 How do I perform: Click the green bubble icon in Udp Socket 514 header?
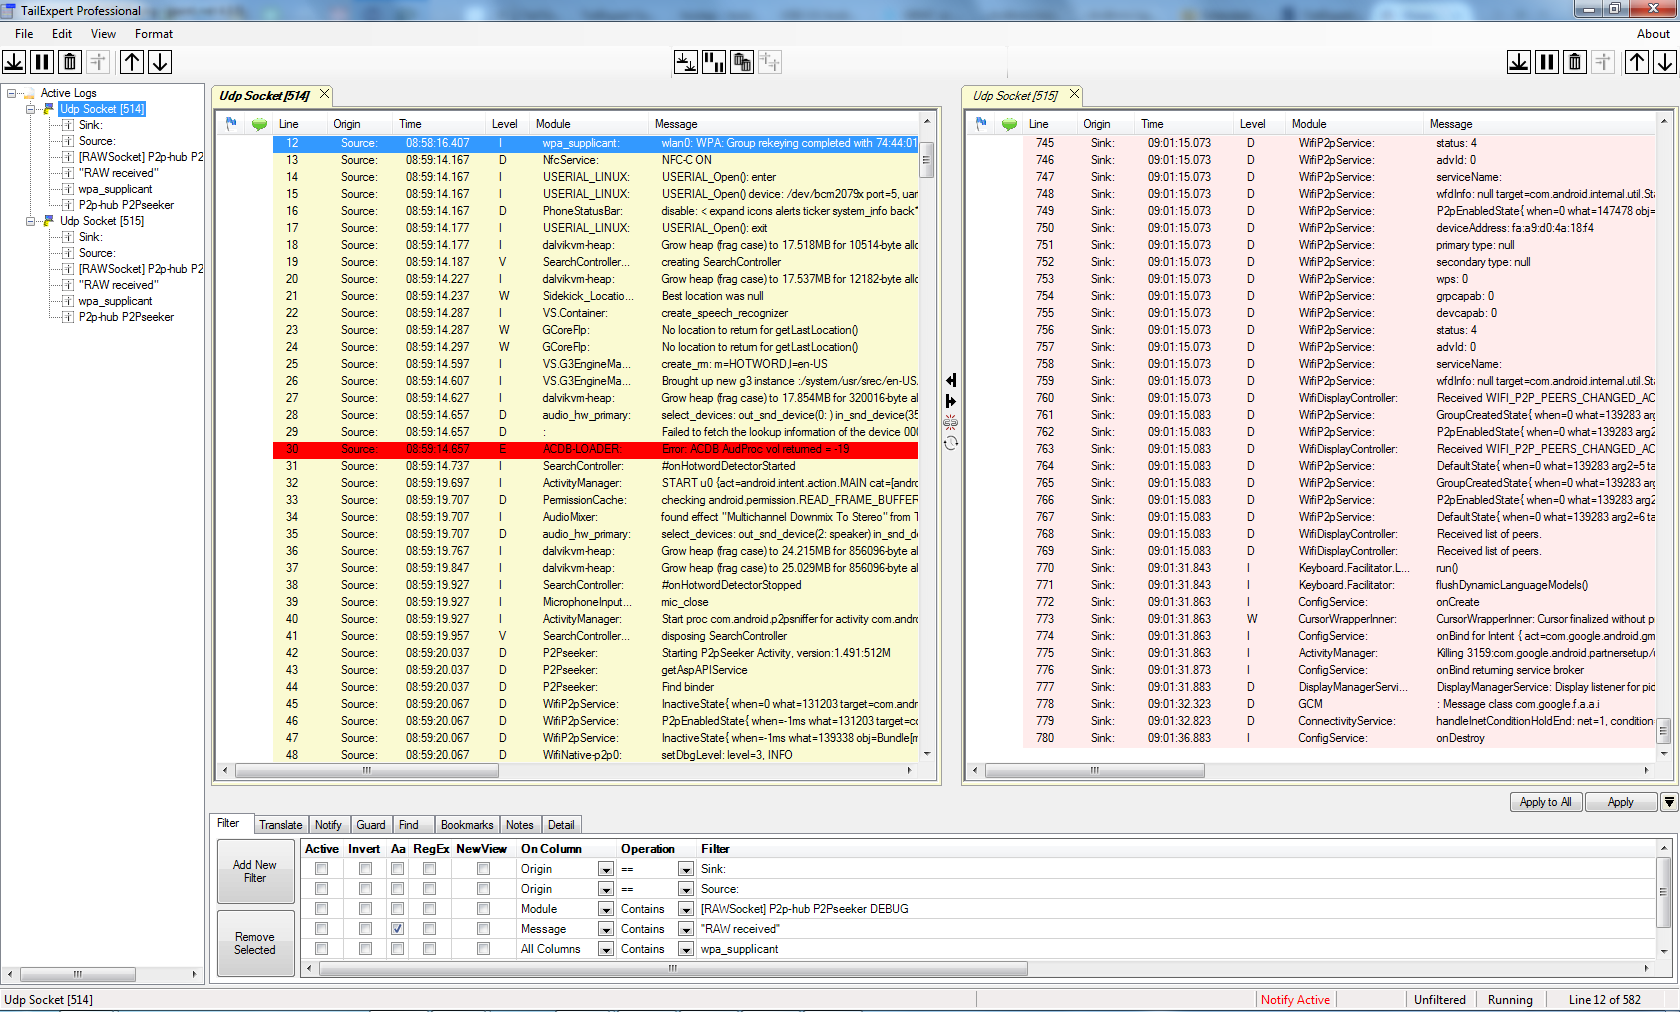[x=259, y=124]
